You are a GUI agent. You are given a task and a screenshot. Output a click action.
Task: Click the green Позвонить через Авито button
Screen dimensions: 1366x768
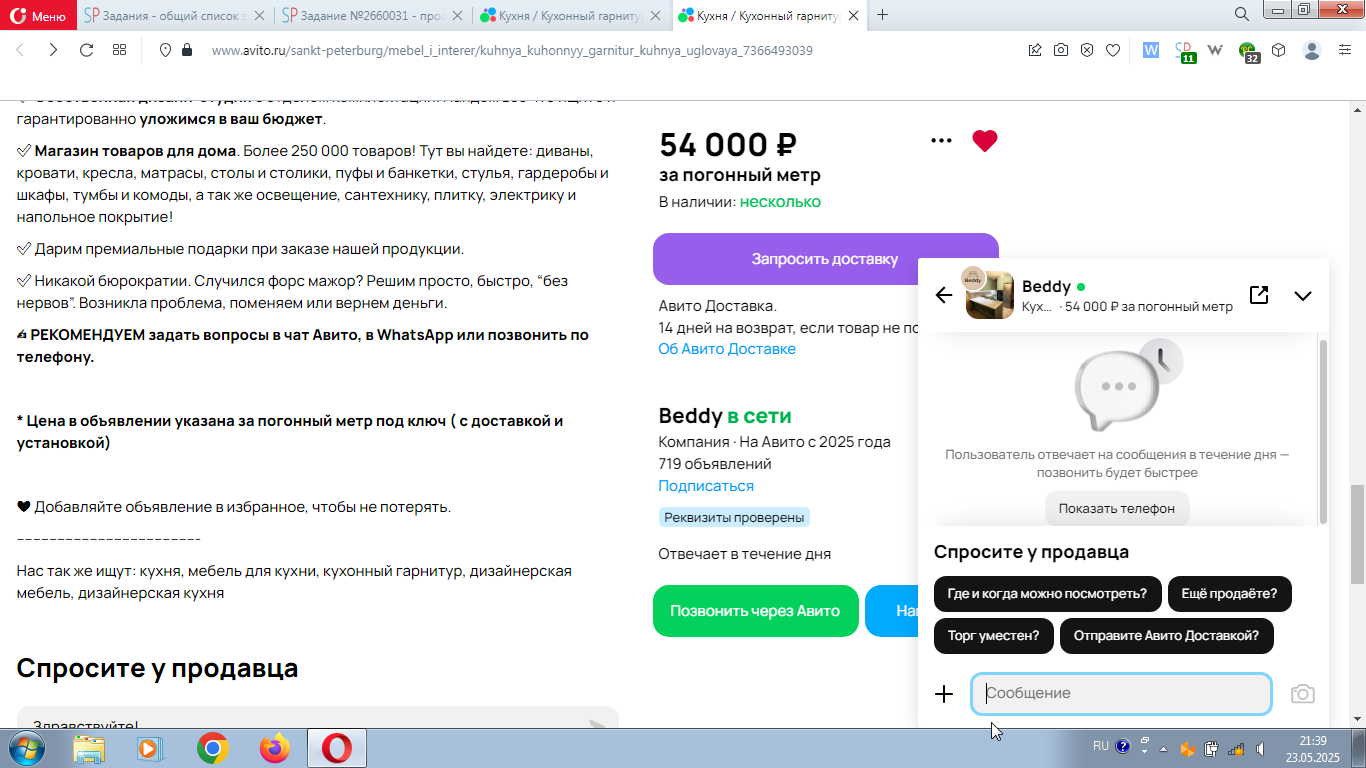(755, 611)
